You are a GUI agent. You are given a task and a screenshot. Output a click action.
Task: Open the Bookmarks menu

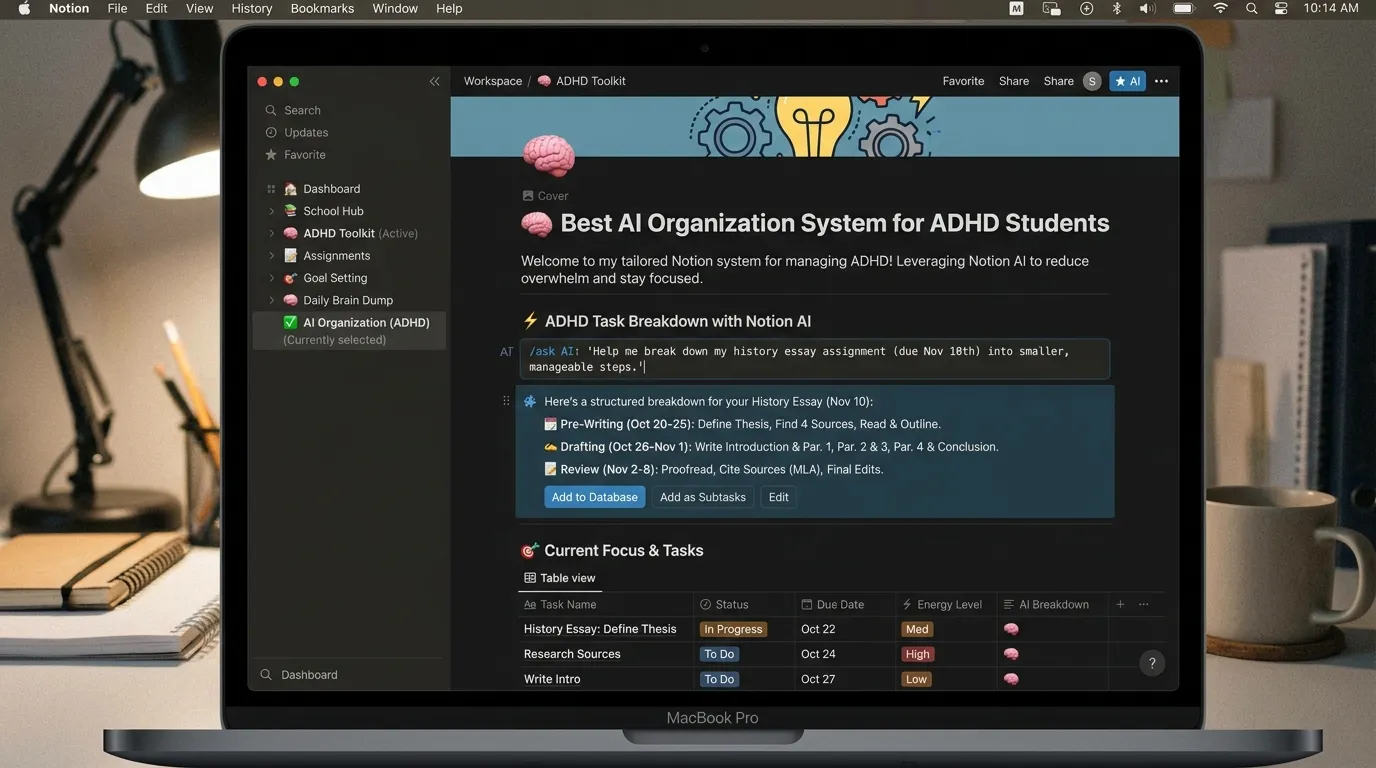[x=322, y=8]
